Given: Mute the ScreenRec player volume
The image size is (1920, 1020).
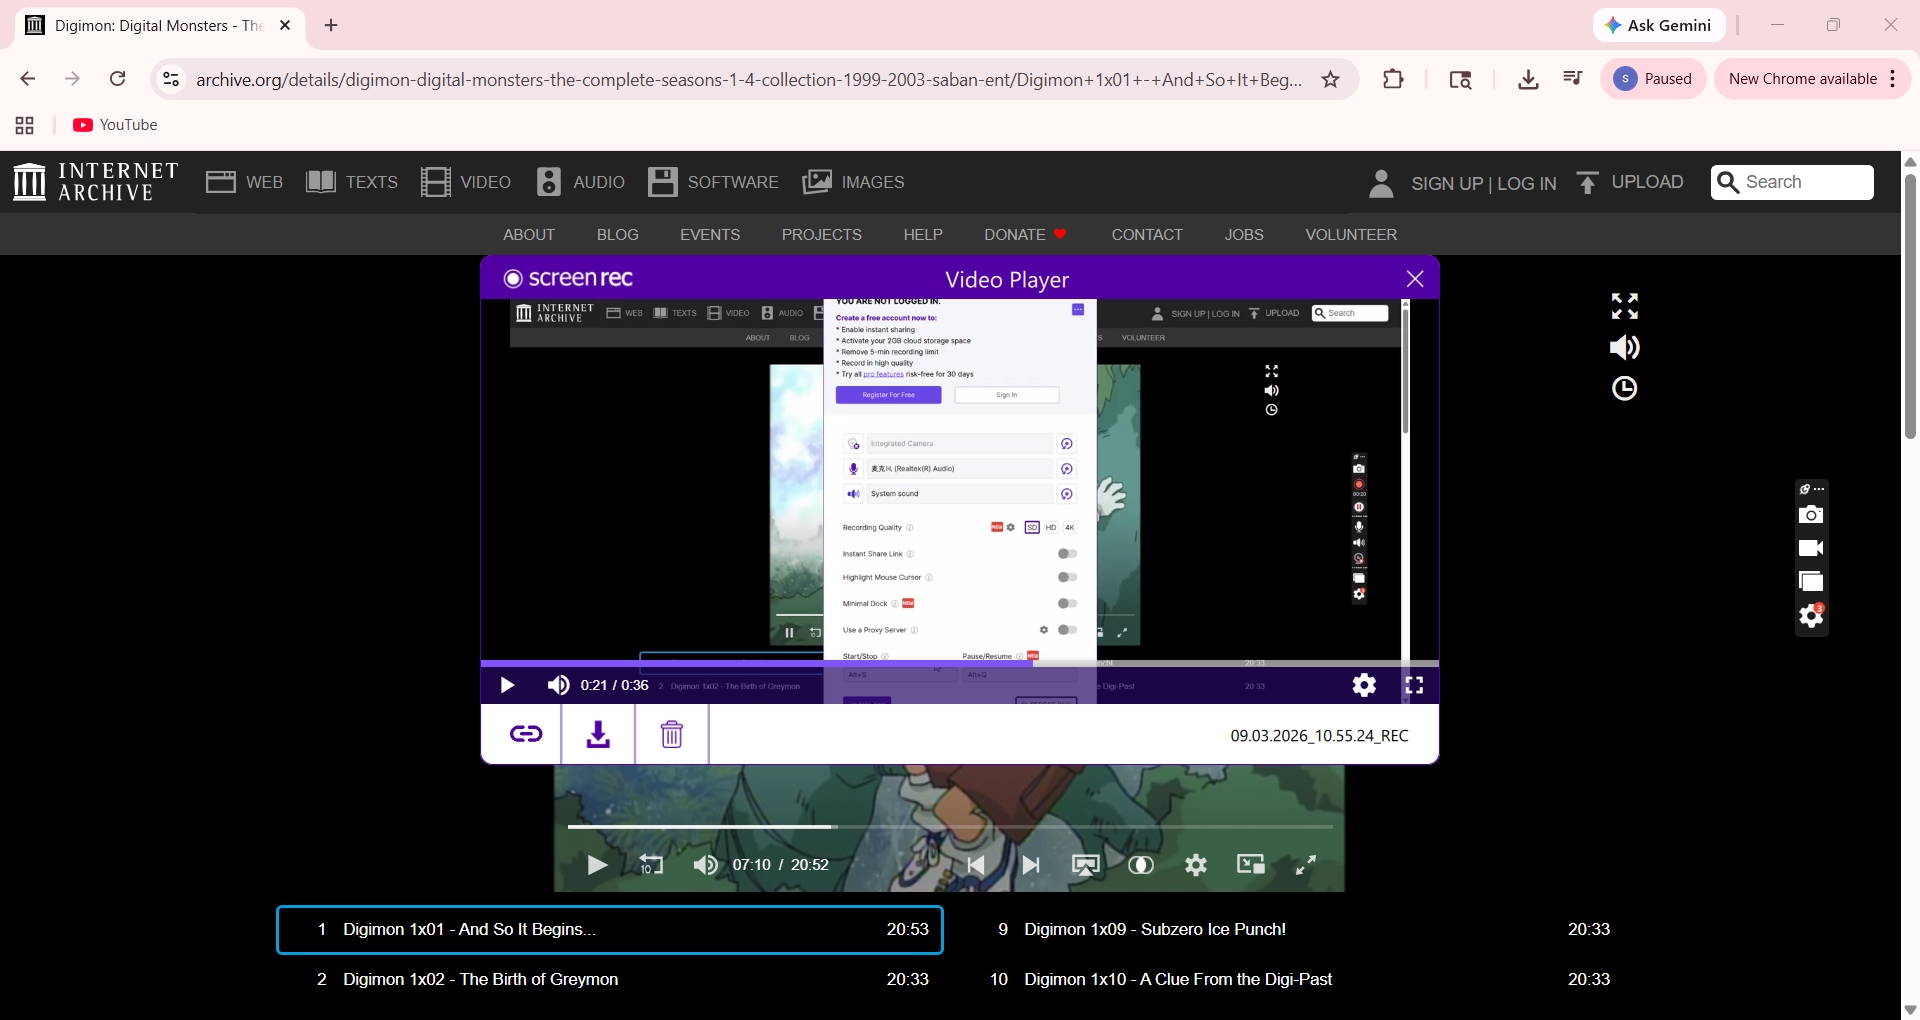Looking at the screenshot, I should (x=557, y=685).
